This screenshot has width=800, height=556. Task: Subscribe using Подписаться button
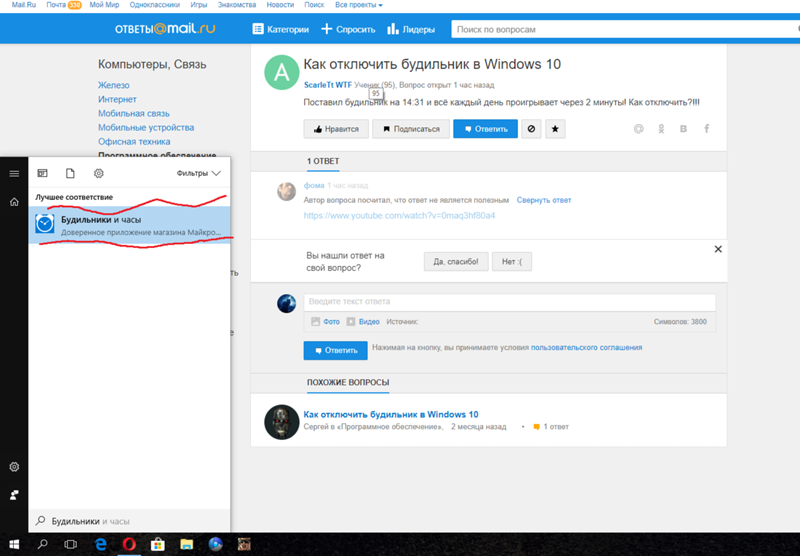pos(411,129)
